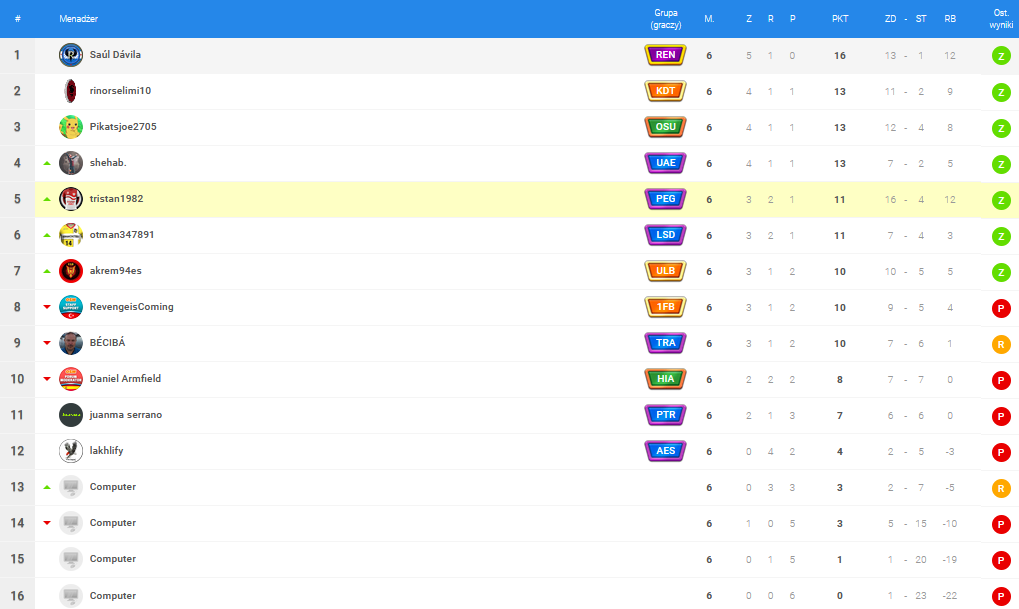Click Pikatsjoe2705's Pikachu avatar

[x=70, y=127]
